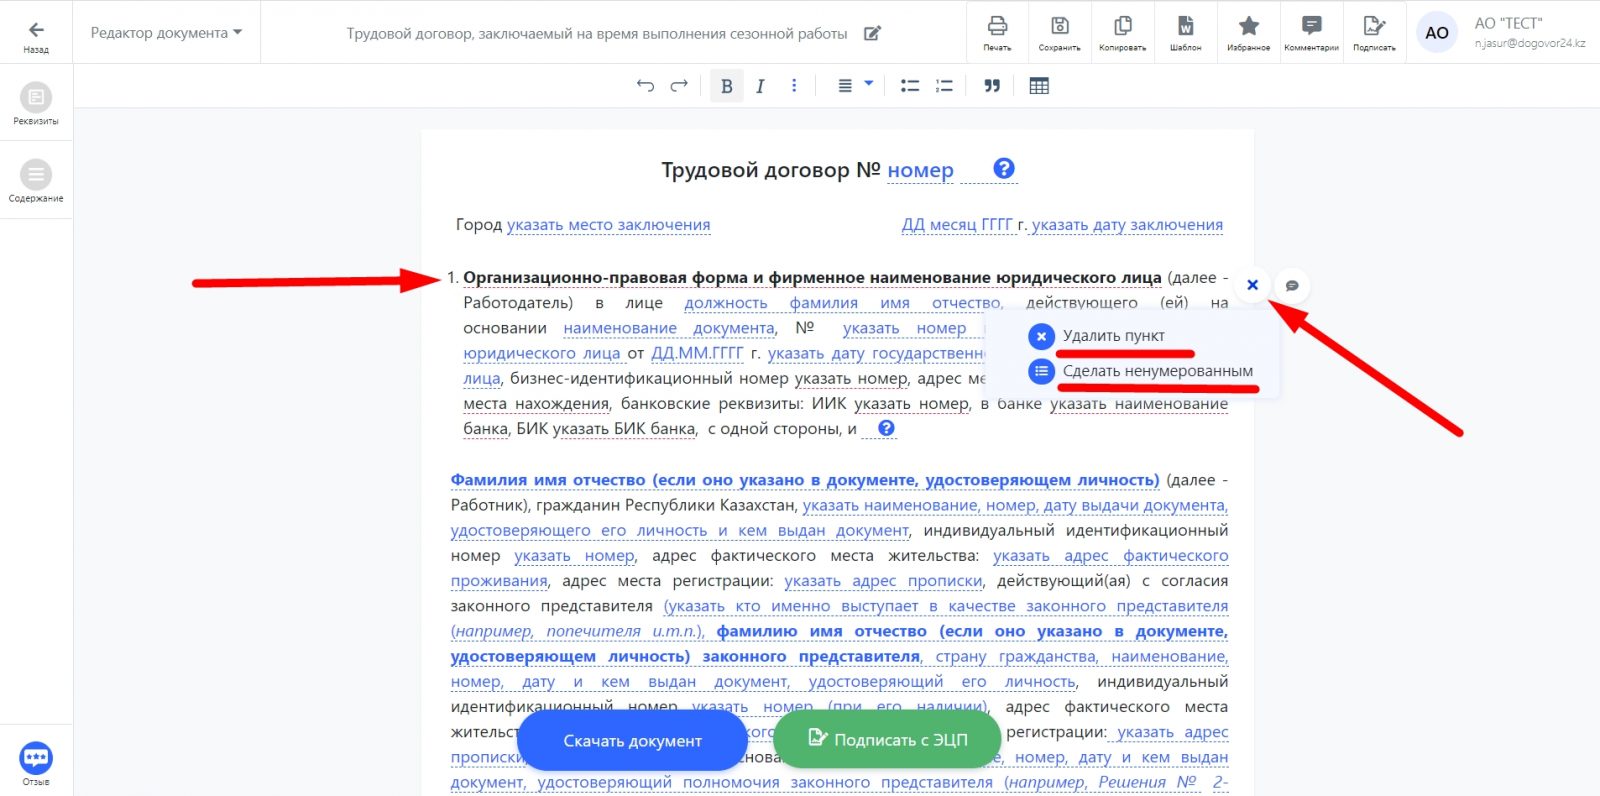Open the Реквизиты sidebar panel
Viewport: 1600px width, 796px height.
tap(36, 103)
